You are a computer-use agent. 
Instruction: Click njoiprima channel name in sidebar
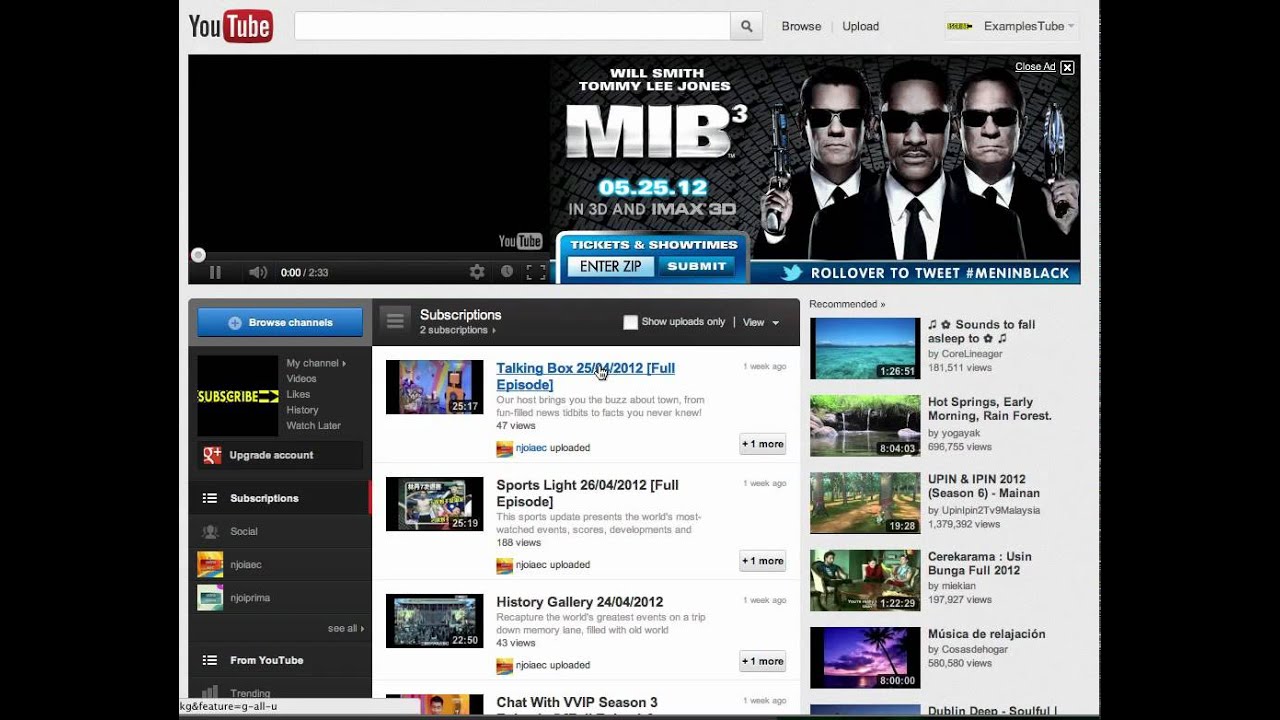(250, 598)
